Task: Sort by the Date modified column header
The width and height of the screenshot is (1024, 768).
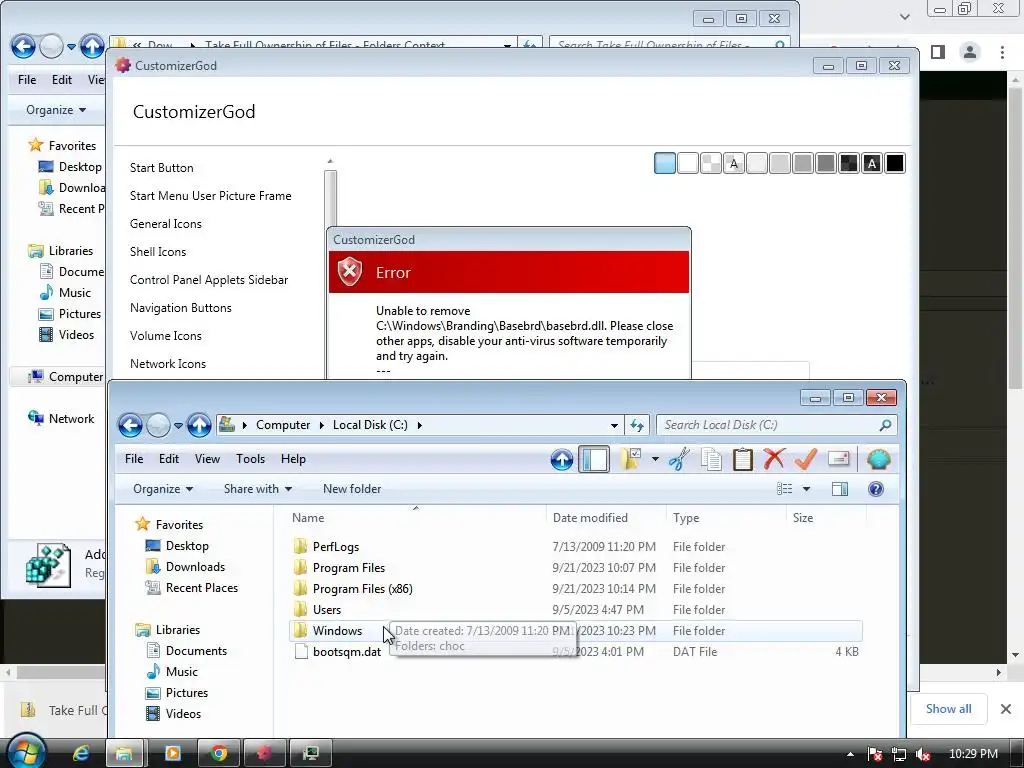Action: pyautogui.click(x=590, y=518)
